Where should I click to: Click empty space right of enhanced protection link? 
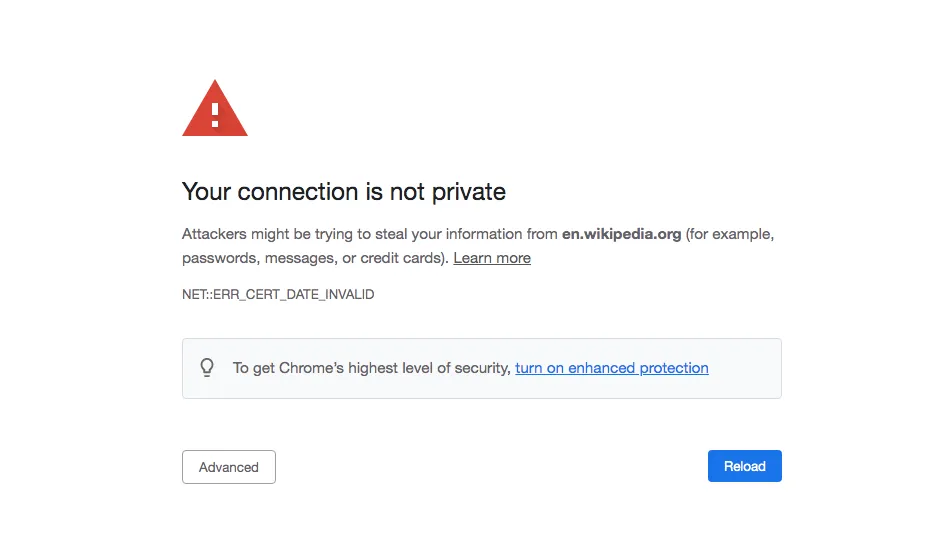pyautogui.click(x=744, y=368)
